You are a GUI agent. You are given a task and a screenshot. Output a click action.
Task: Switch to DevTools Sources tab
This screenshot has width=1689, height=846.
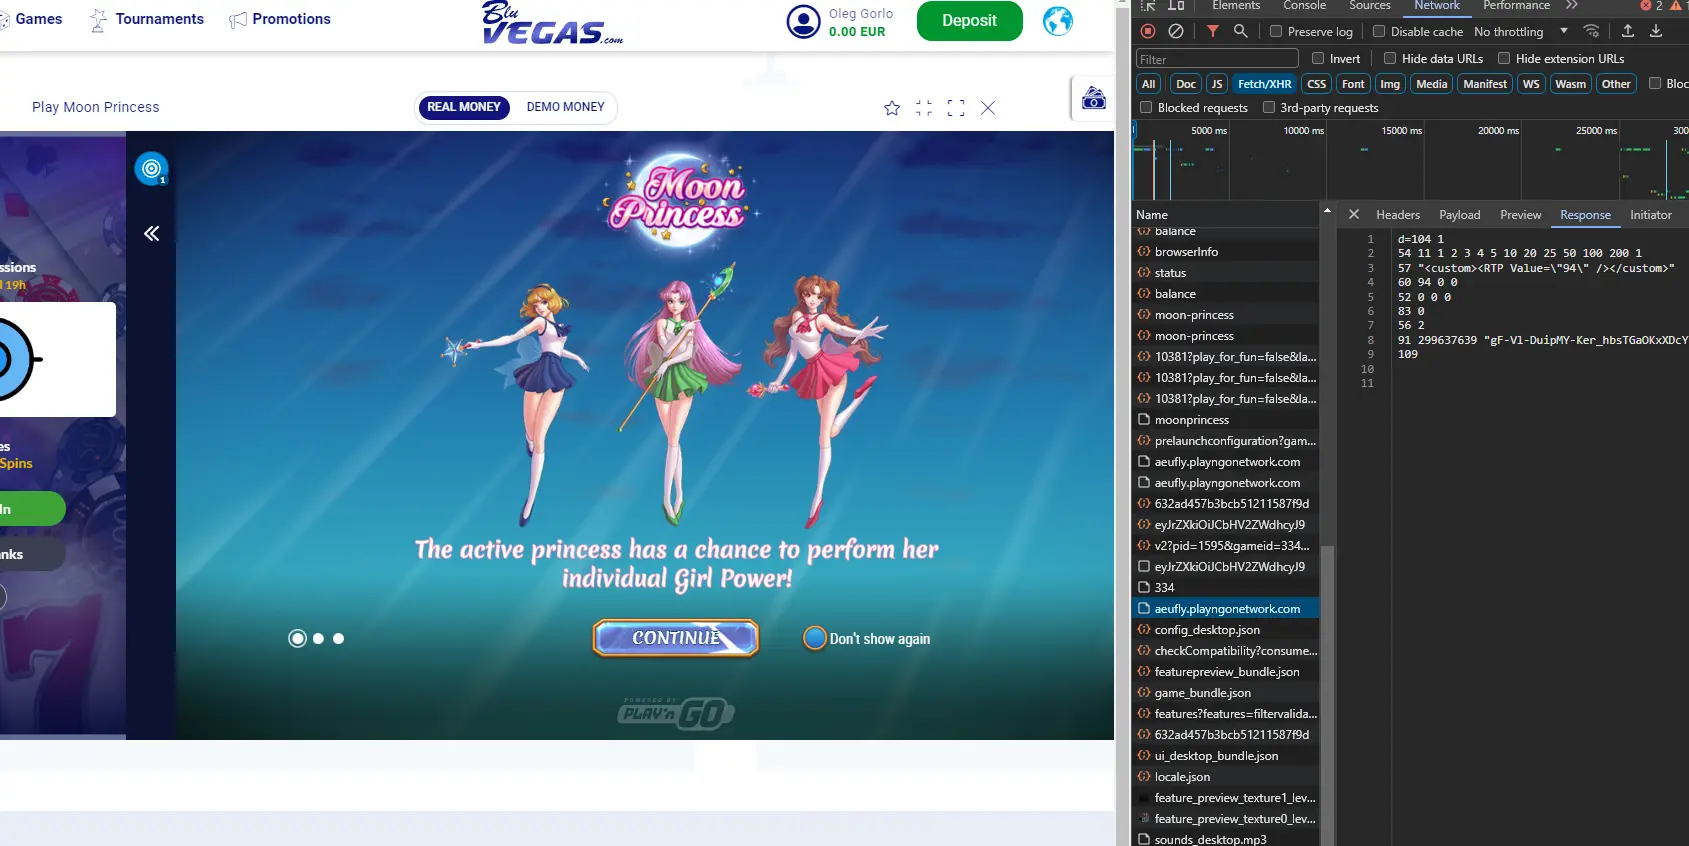point(1370,6)
